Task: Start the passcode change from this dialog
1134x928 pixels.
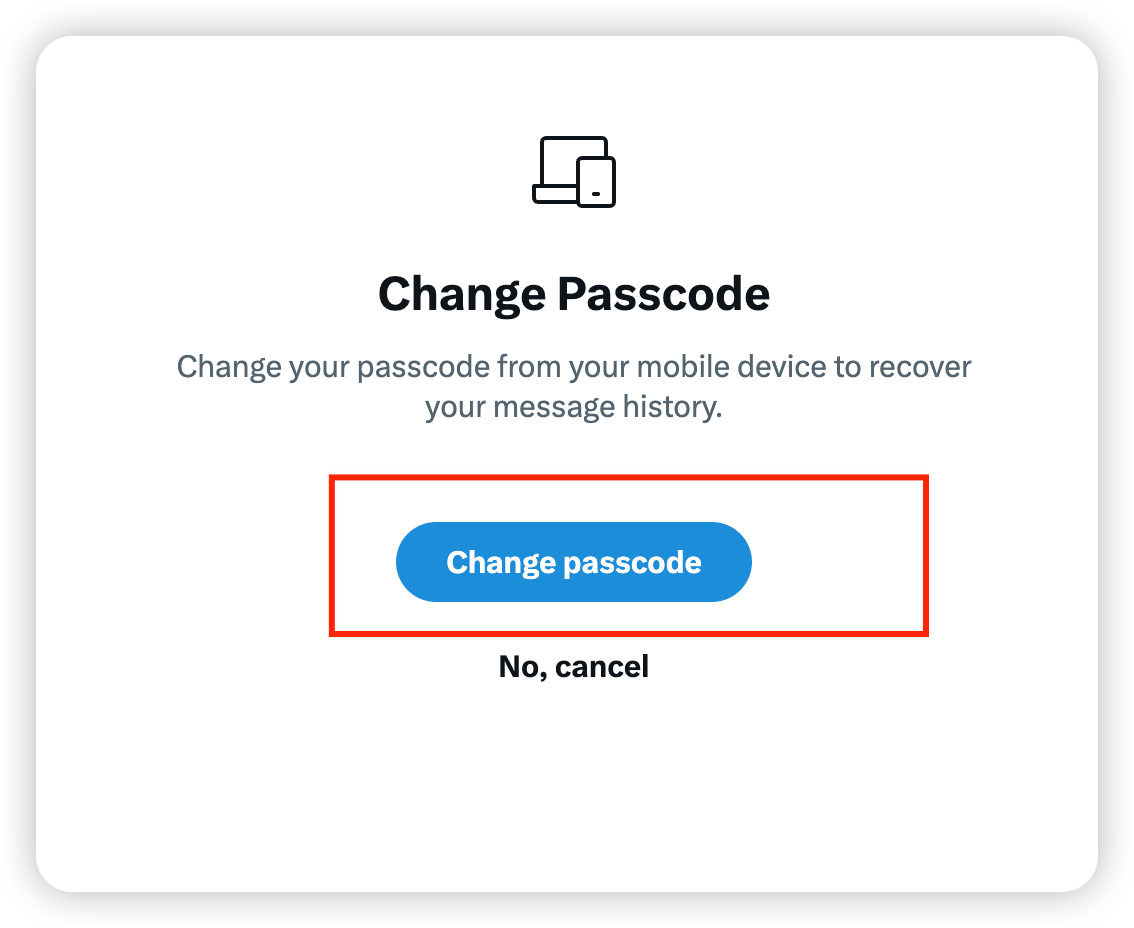Action: pyautogui.click(x=573, y=562)
